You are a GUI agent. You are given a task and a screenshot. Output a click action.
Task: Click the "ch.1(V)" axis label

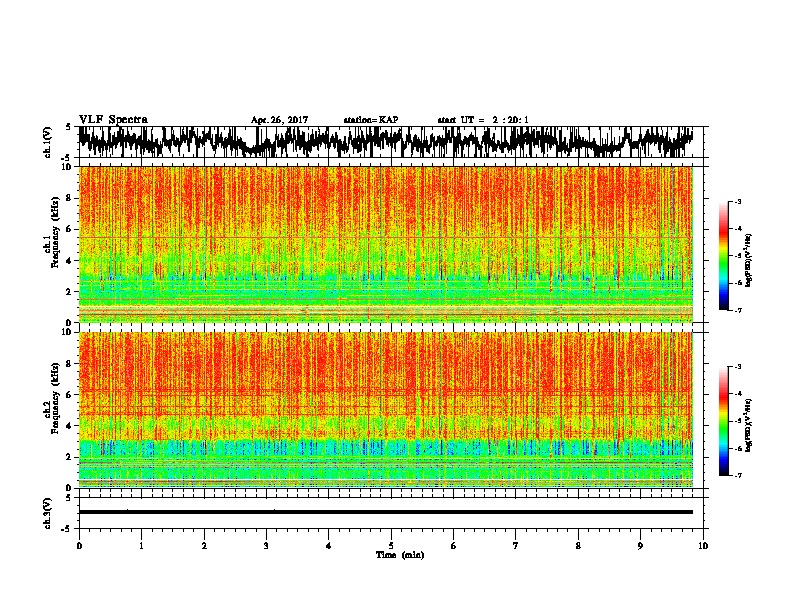click(48, 142)
